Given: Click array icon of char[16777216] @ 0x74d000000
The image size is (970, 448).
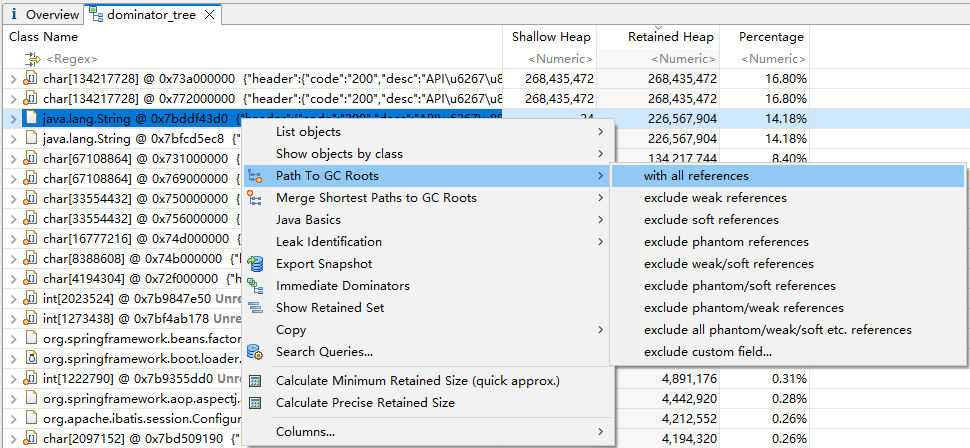Looking at the screenshot, I should [30, 238].
